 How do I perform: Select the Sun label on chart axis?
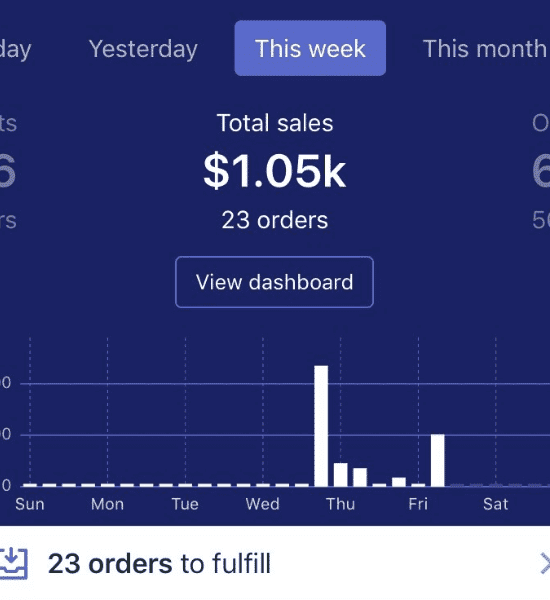click(30, 504)
